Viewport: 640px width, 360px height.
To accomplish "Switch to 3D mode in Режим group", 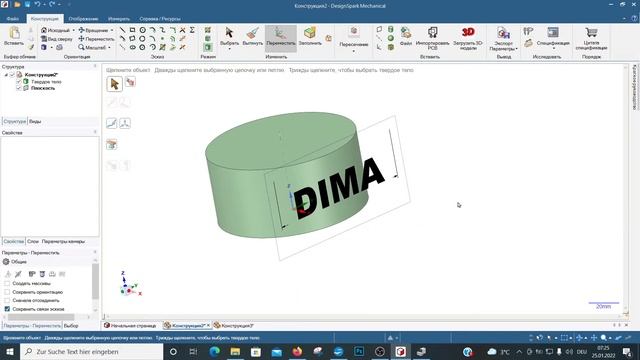I will click(x=207, y=47).
